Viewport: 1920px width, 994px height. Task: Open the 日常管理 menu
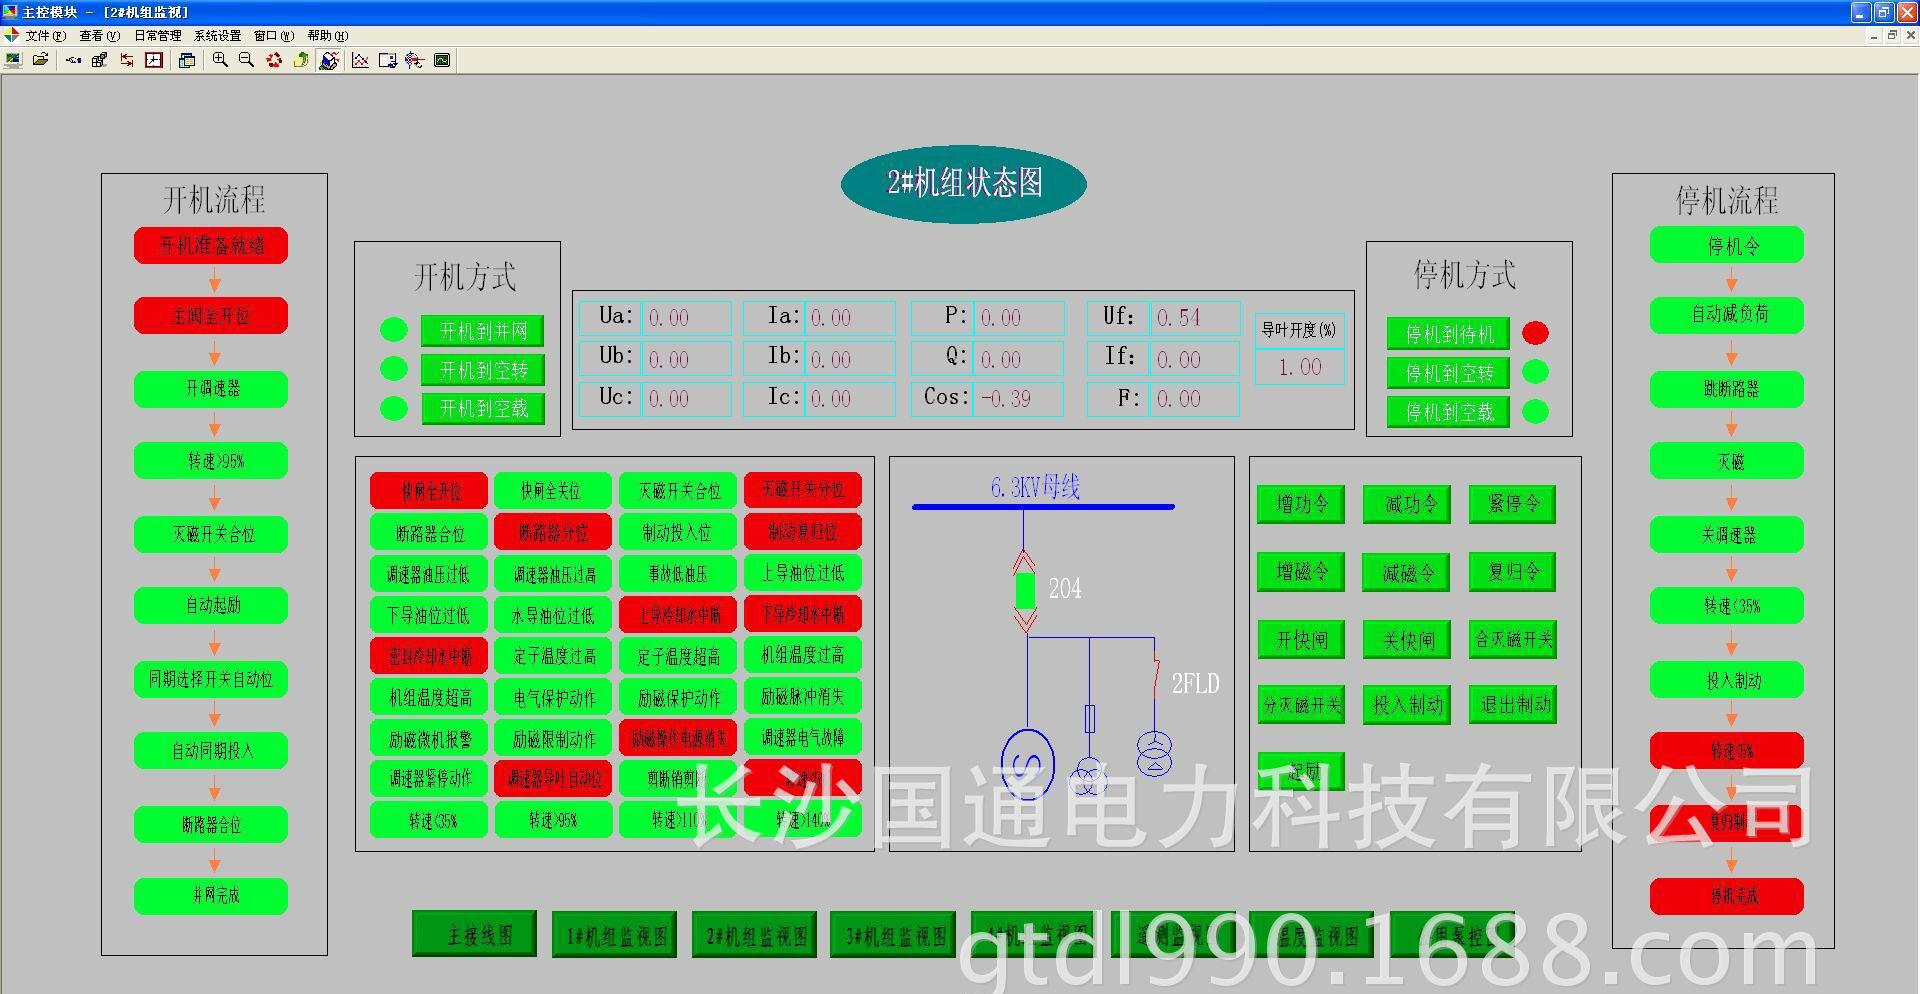point(158,35)
